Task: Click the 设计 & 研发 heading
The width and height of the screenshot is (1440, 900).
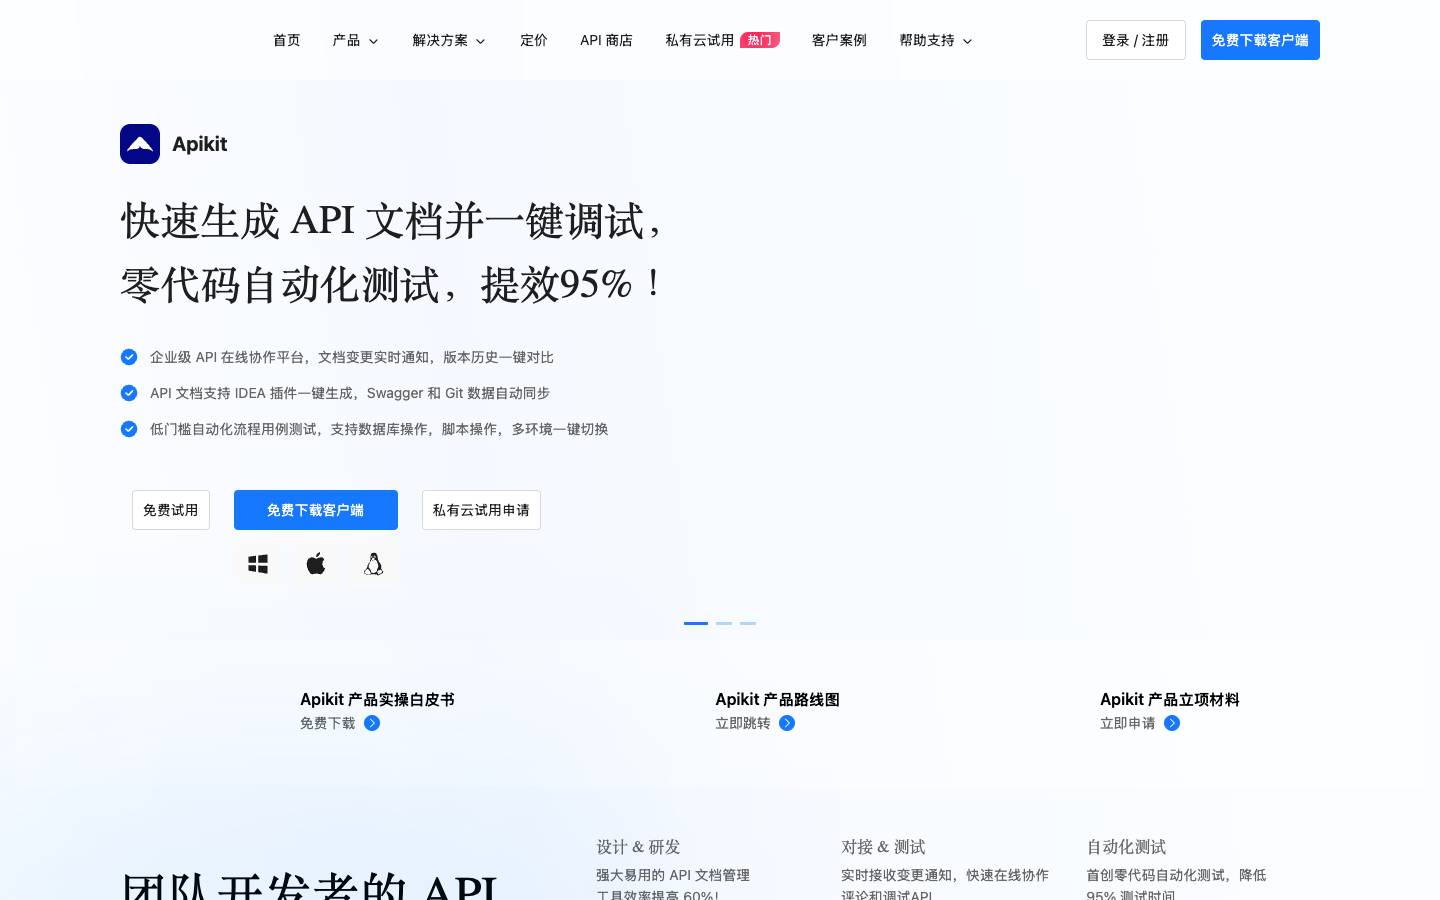Action: tap(638, 847)
